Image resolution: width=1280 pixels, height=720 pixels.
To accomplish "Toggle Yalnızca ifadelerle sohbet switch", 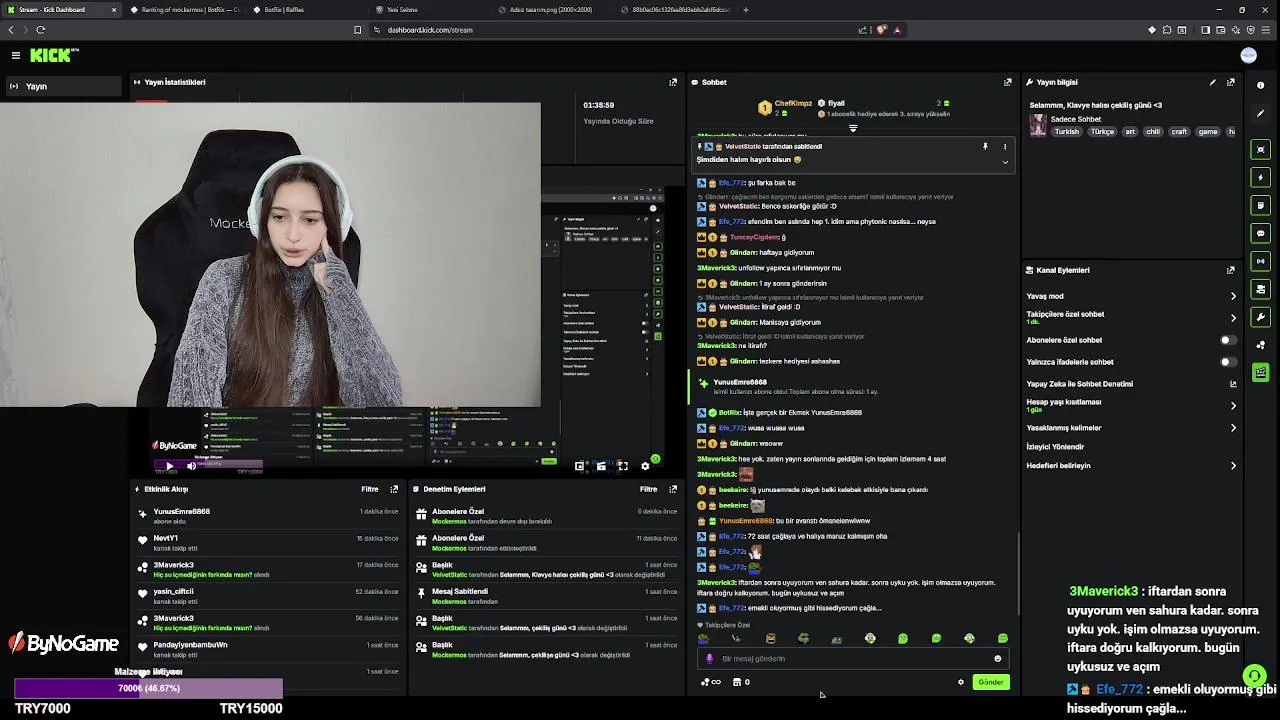I will tap(1227, 362).
